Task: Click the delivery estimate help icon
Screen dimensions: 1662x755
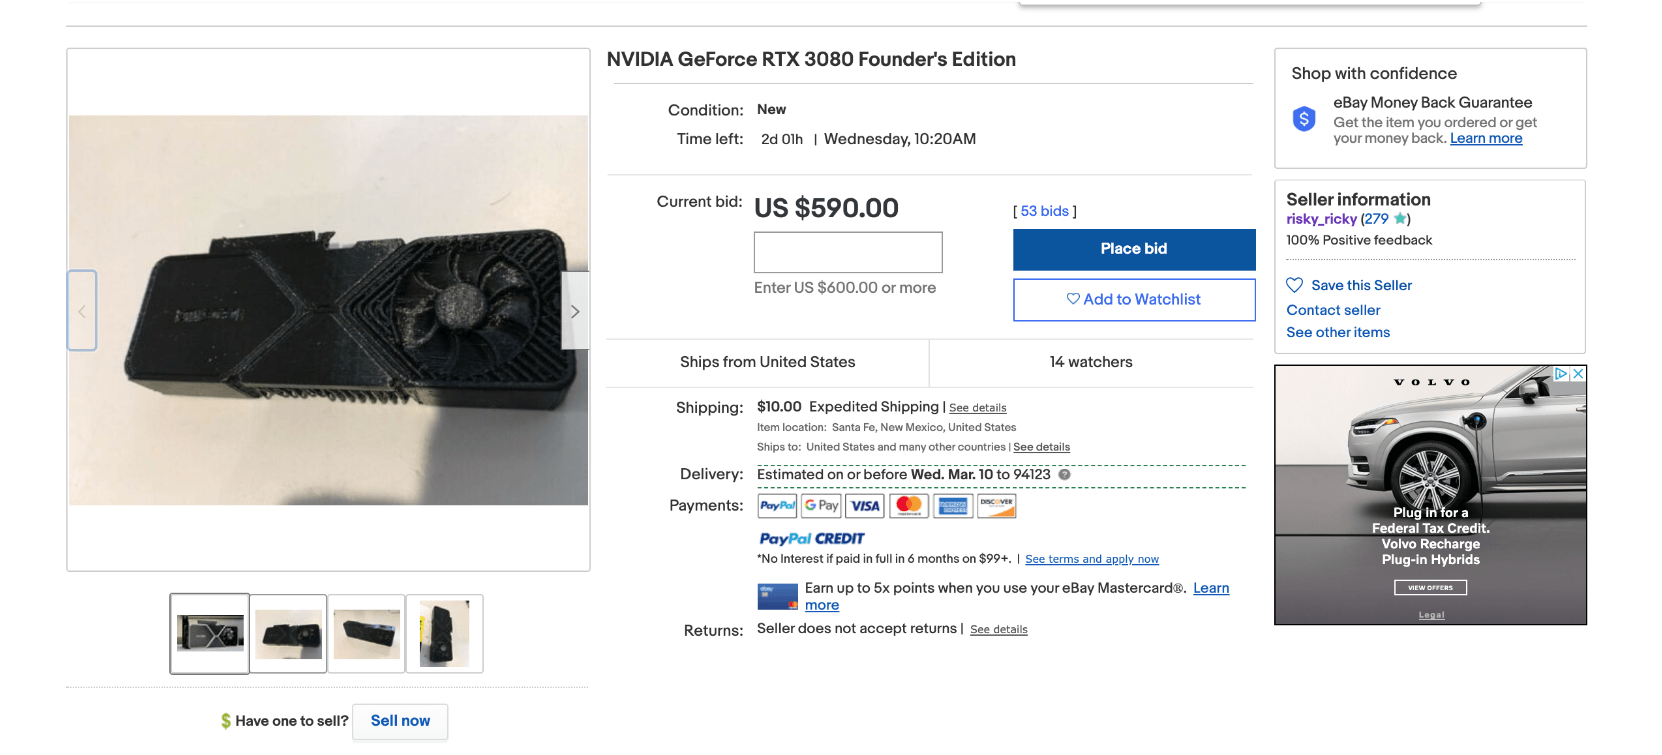Action: tap(1064, 475)
